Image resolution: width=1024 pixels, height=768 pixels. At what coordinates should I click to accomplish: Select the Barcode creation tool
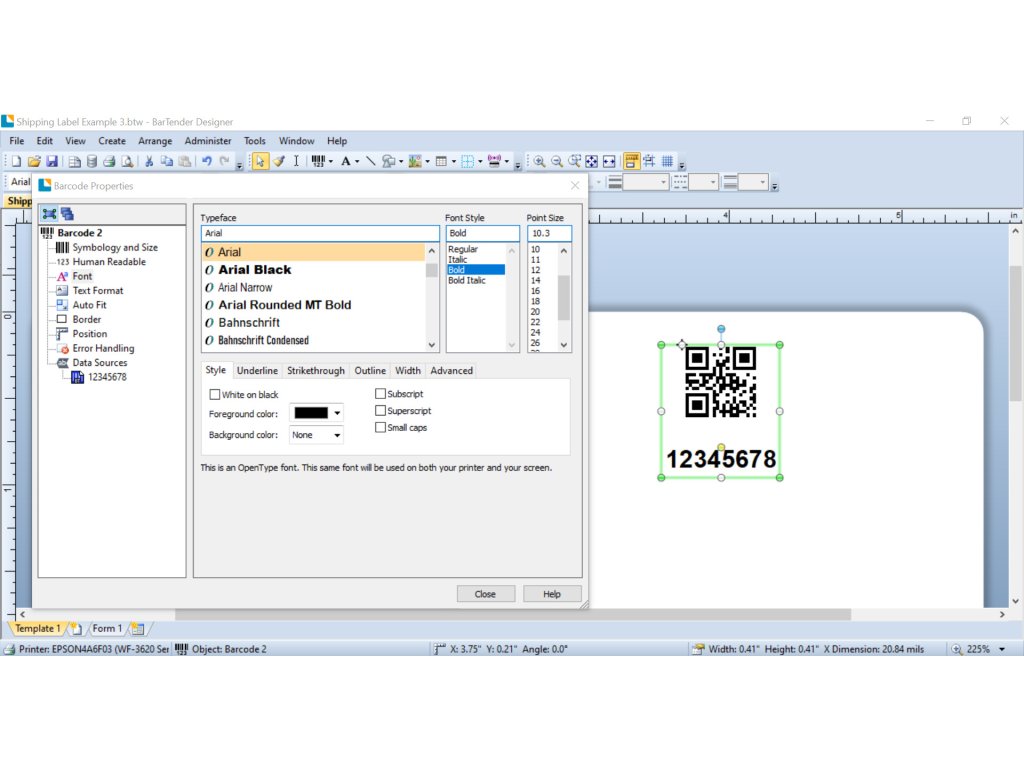pos(318,161)
